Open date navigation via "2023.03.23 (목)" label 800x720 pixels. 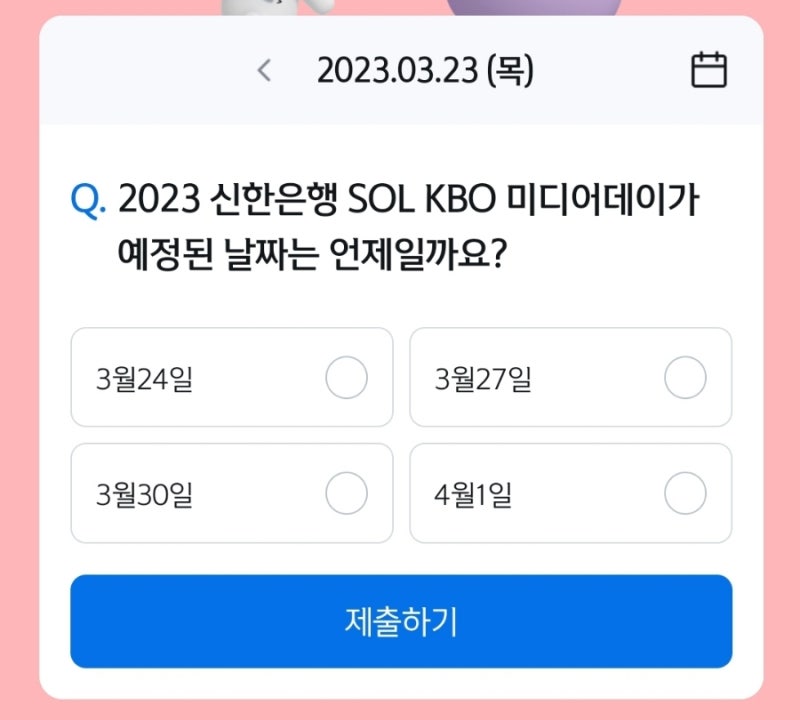pos(428,70)
